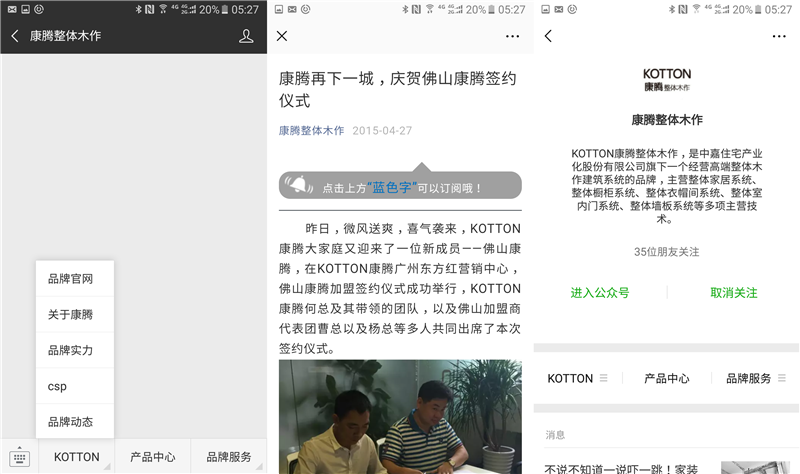Screen dimensions: 800x474
Task: Tap the article date 2015-04-27
Action: click(382, 131)
